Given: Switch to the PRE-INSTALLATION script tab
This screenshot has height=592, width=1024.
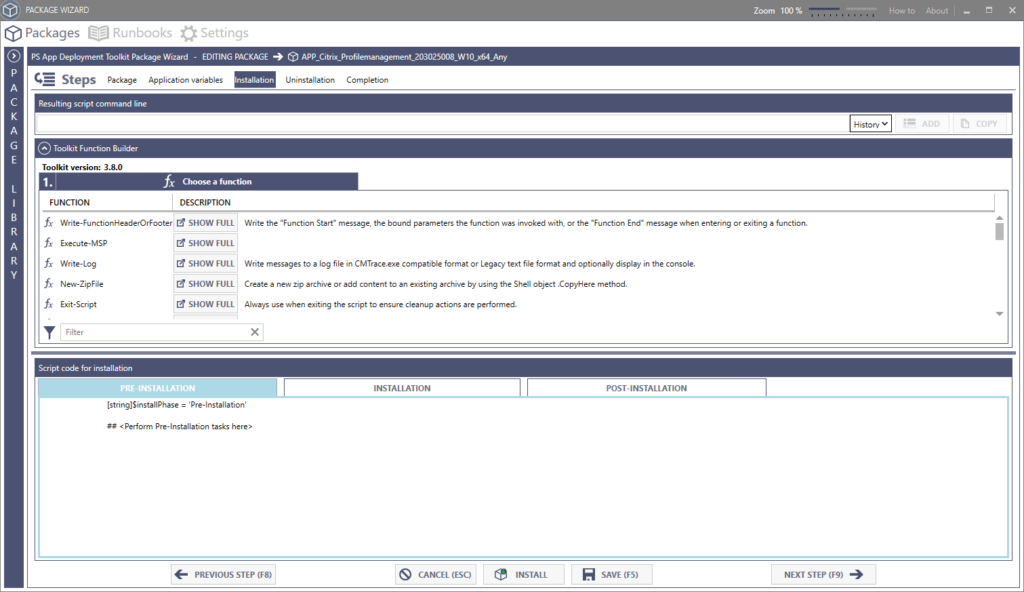Looking at the screenshot, I should pos(157,388).
